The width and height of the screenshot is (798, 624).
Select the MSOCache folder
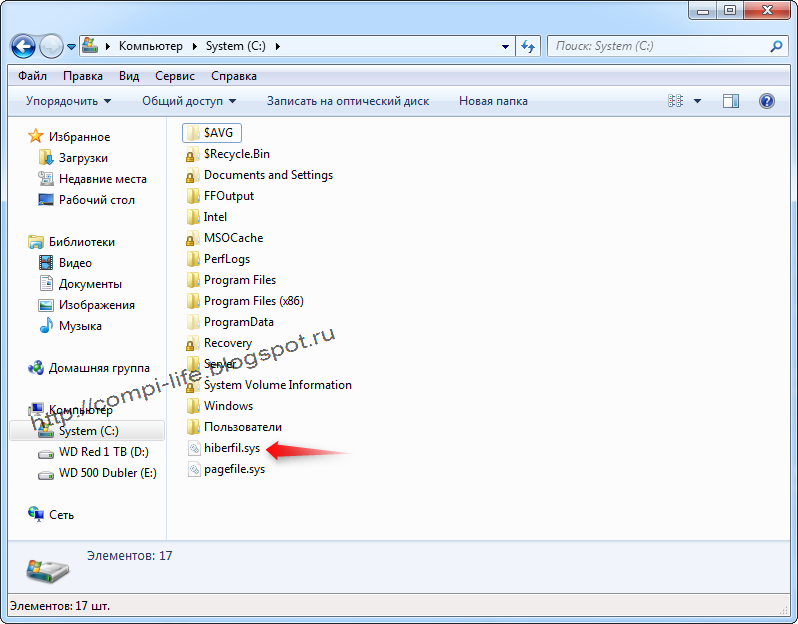coord(233,238)
